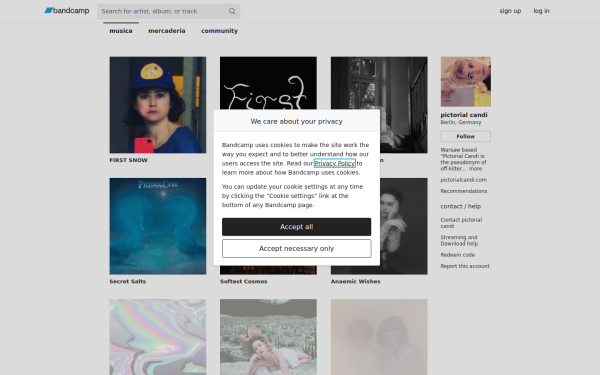Click the 'Berlin, Germany' location text
Screen dimensions: 600x375
(x=461, y=122)
